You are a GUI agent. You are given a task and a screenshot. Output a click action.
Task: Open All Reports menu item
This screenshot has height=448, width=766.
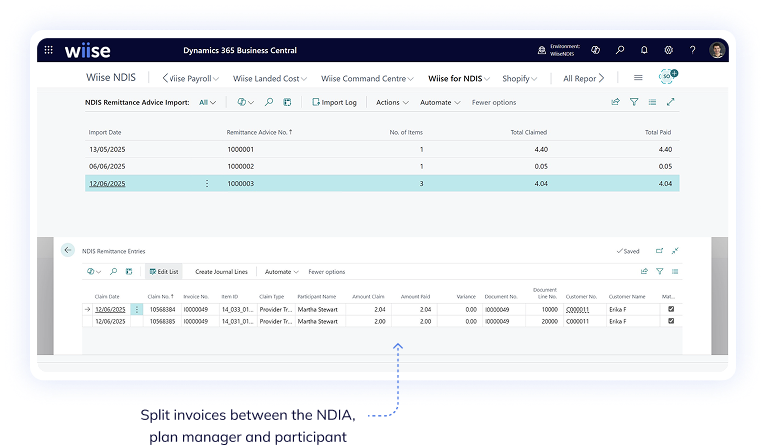579,78
